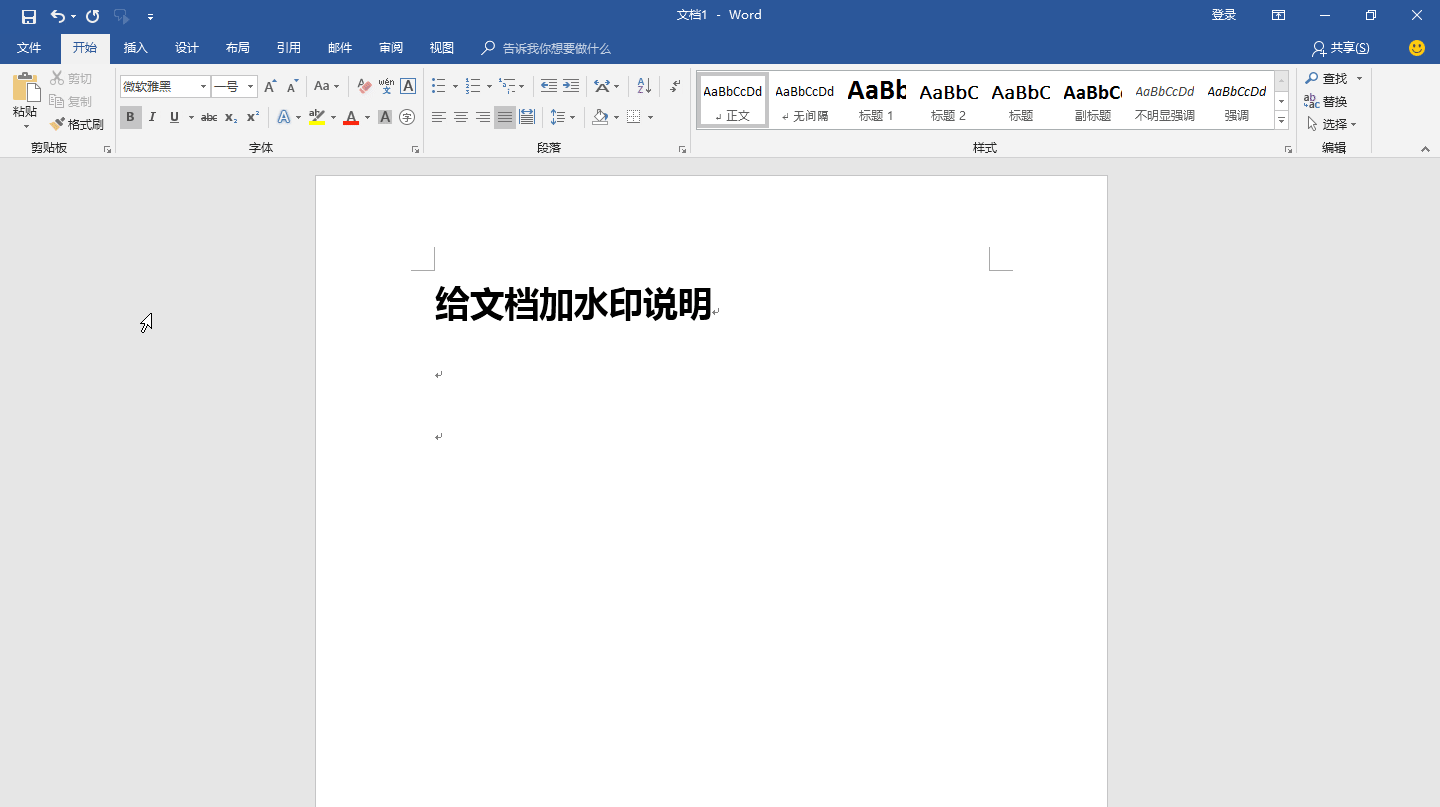Click the Format Painter (格式刷) icon
This screenshot has width=1440, height=807.
pyautogui.click(x=77, y=124)
